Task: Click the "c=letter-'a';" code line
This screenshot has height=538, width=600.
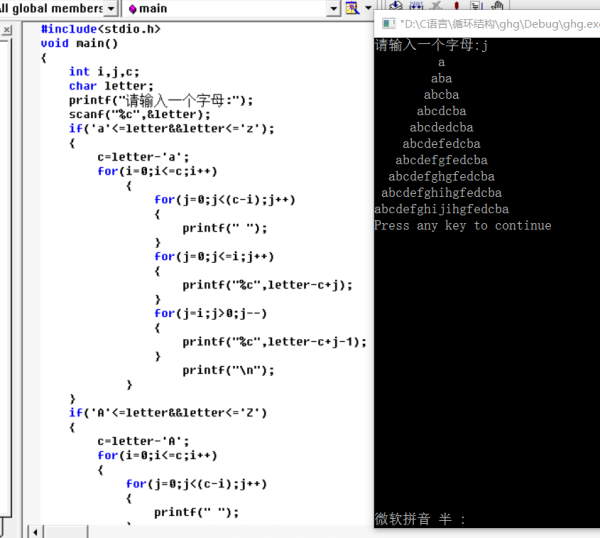Action: click(143, 157)
